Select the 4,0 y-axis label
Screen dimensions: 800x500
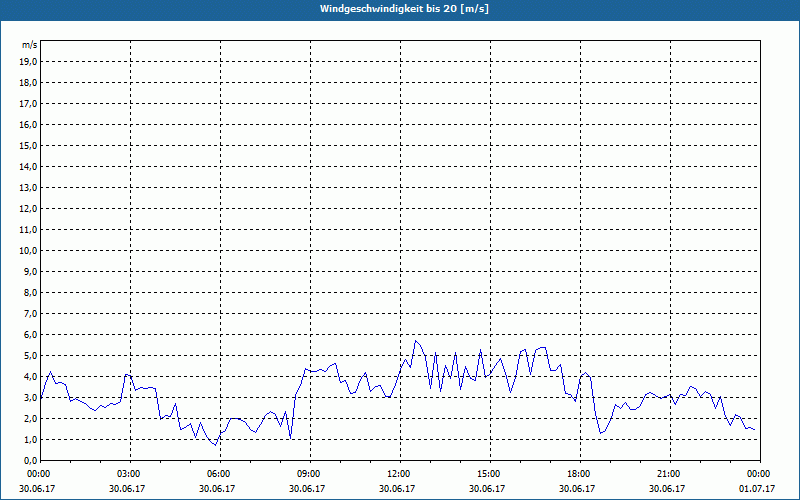[x=30, y=377]
